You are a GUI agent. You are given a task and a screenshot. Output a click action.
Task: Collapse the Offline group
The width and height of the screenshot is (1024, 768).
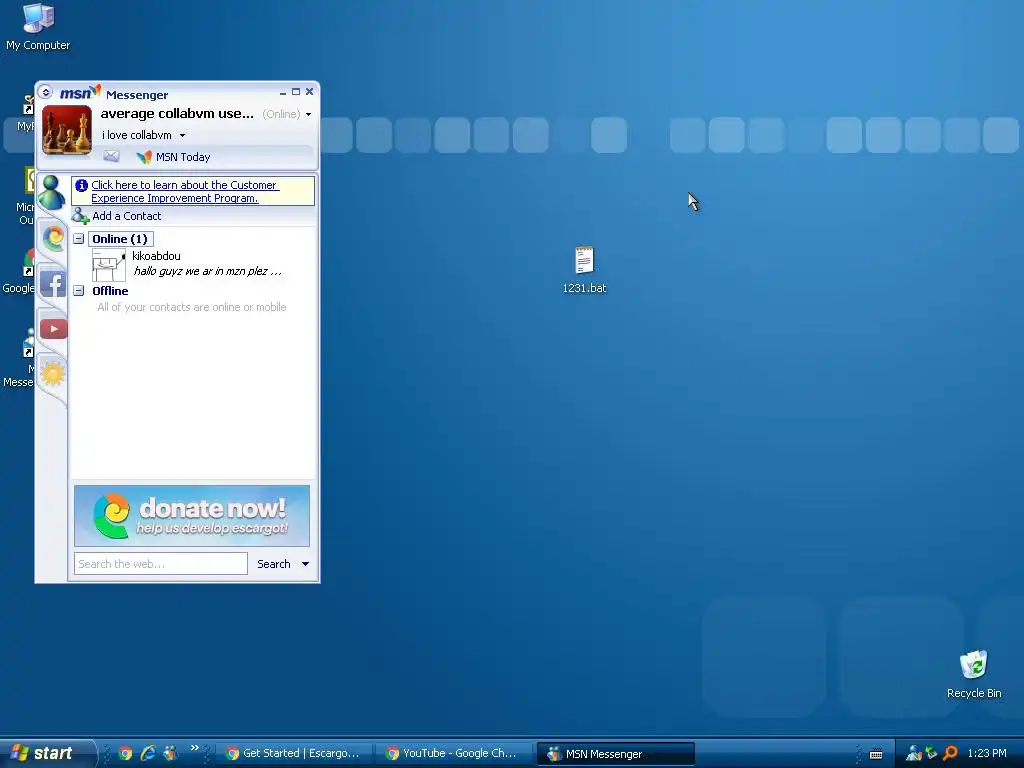(x=78, y=291)
